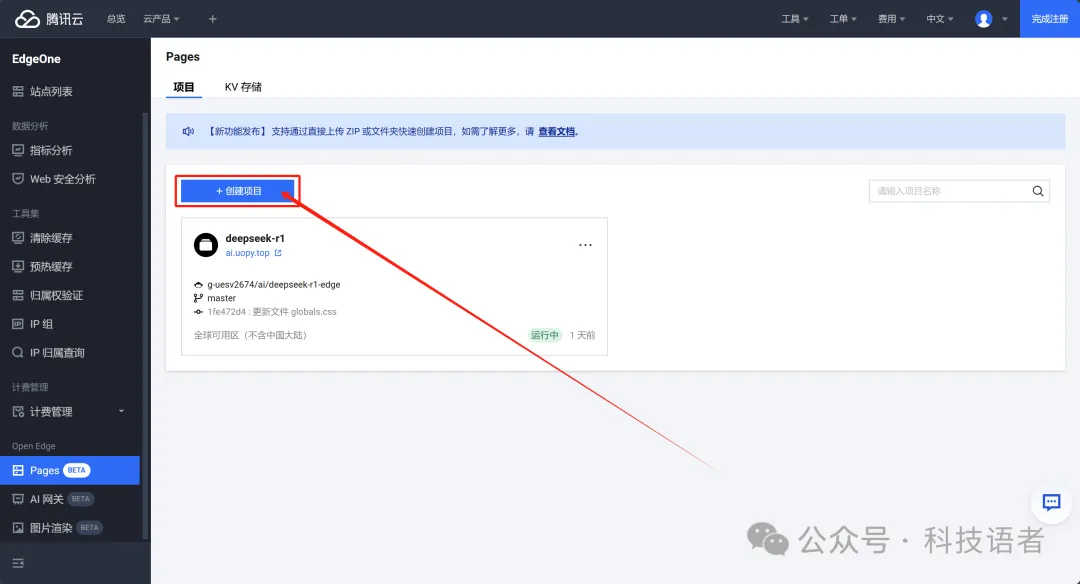Expand the 云产品 dropdown
Viewport: 1080px width, 584px height.
pyautogui.click(x=161, y=19)
